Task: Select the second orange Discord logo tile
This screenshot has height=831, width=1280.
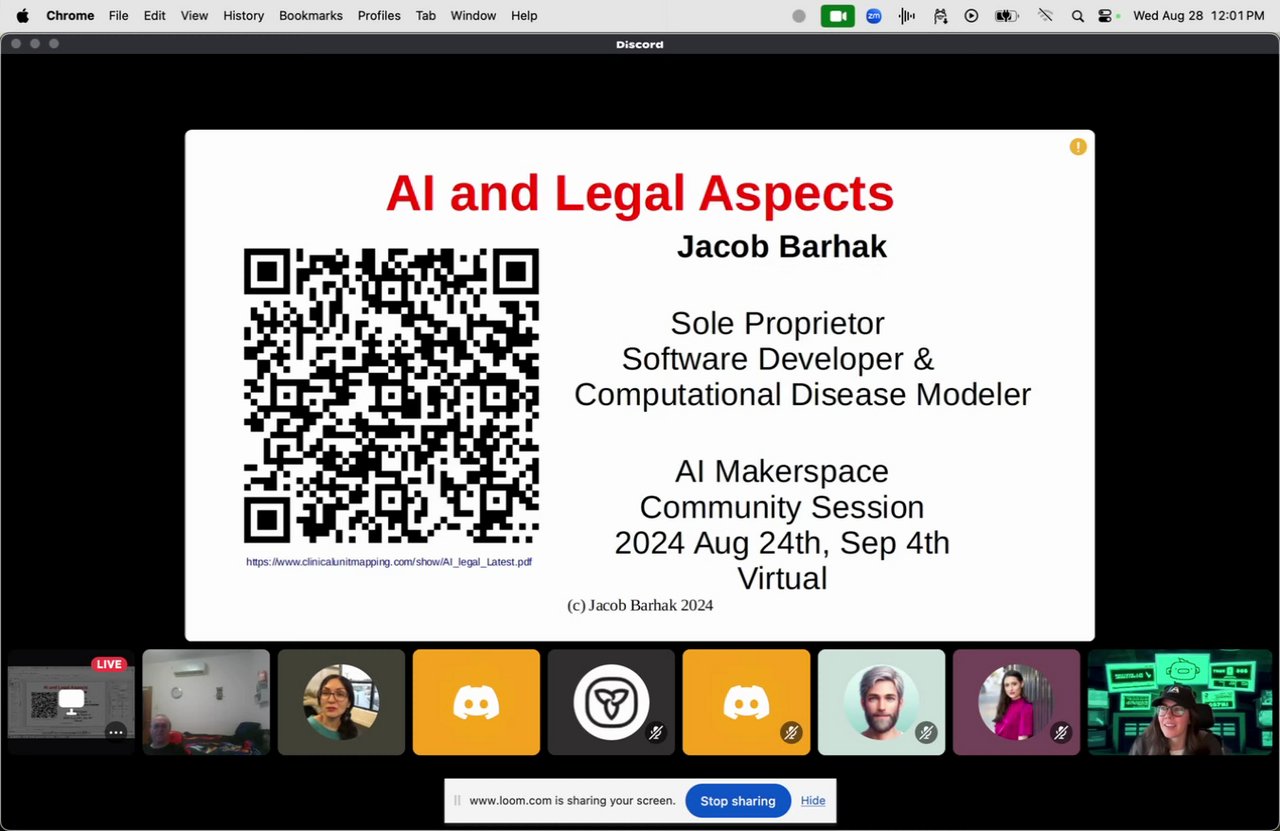Action: click(746, 702)
